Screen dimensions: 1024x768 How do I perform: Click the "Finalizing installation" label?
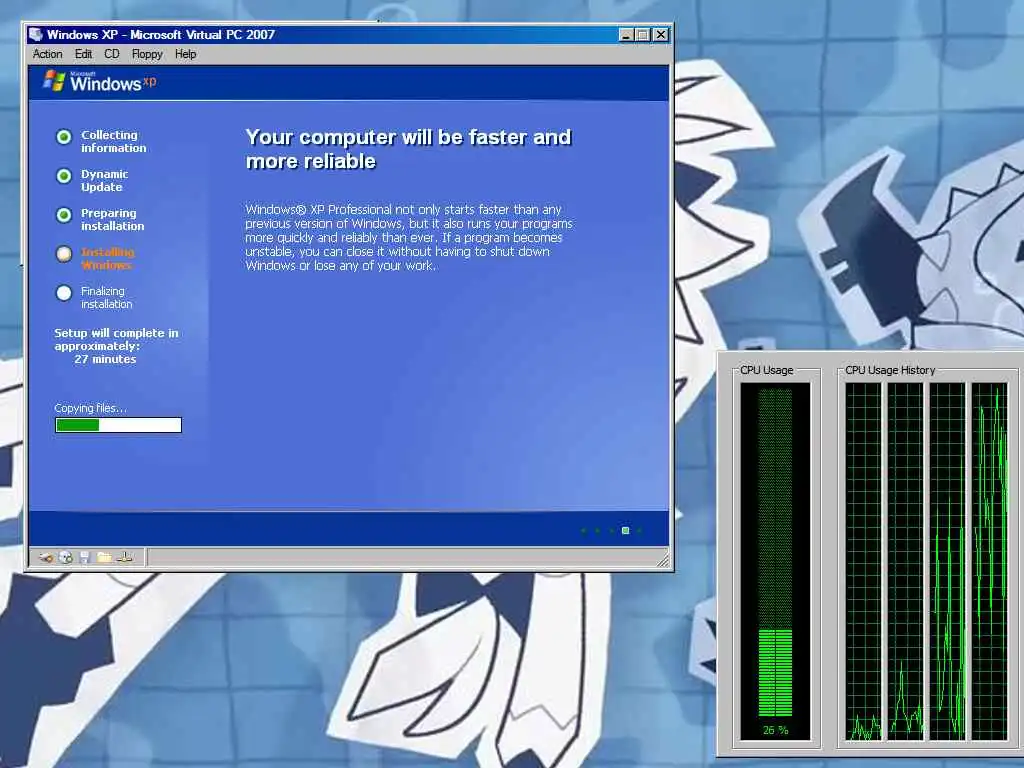click(106, 297)
